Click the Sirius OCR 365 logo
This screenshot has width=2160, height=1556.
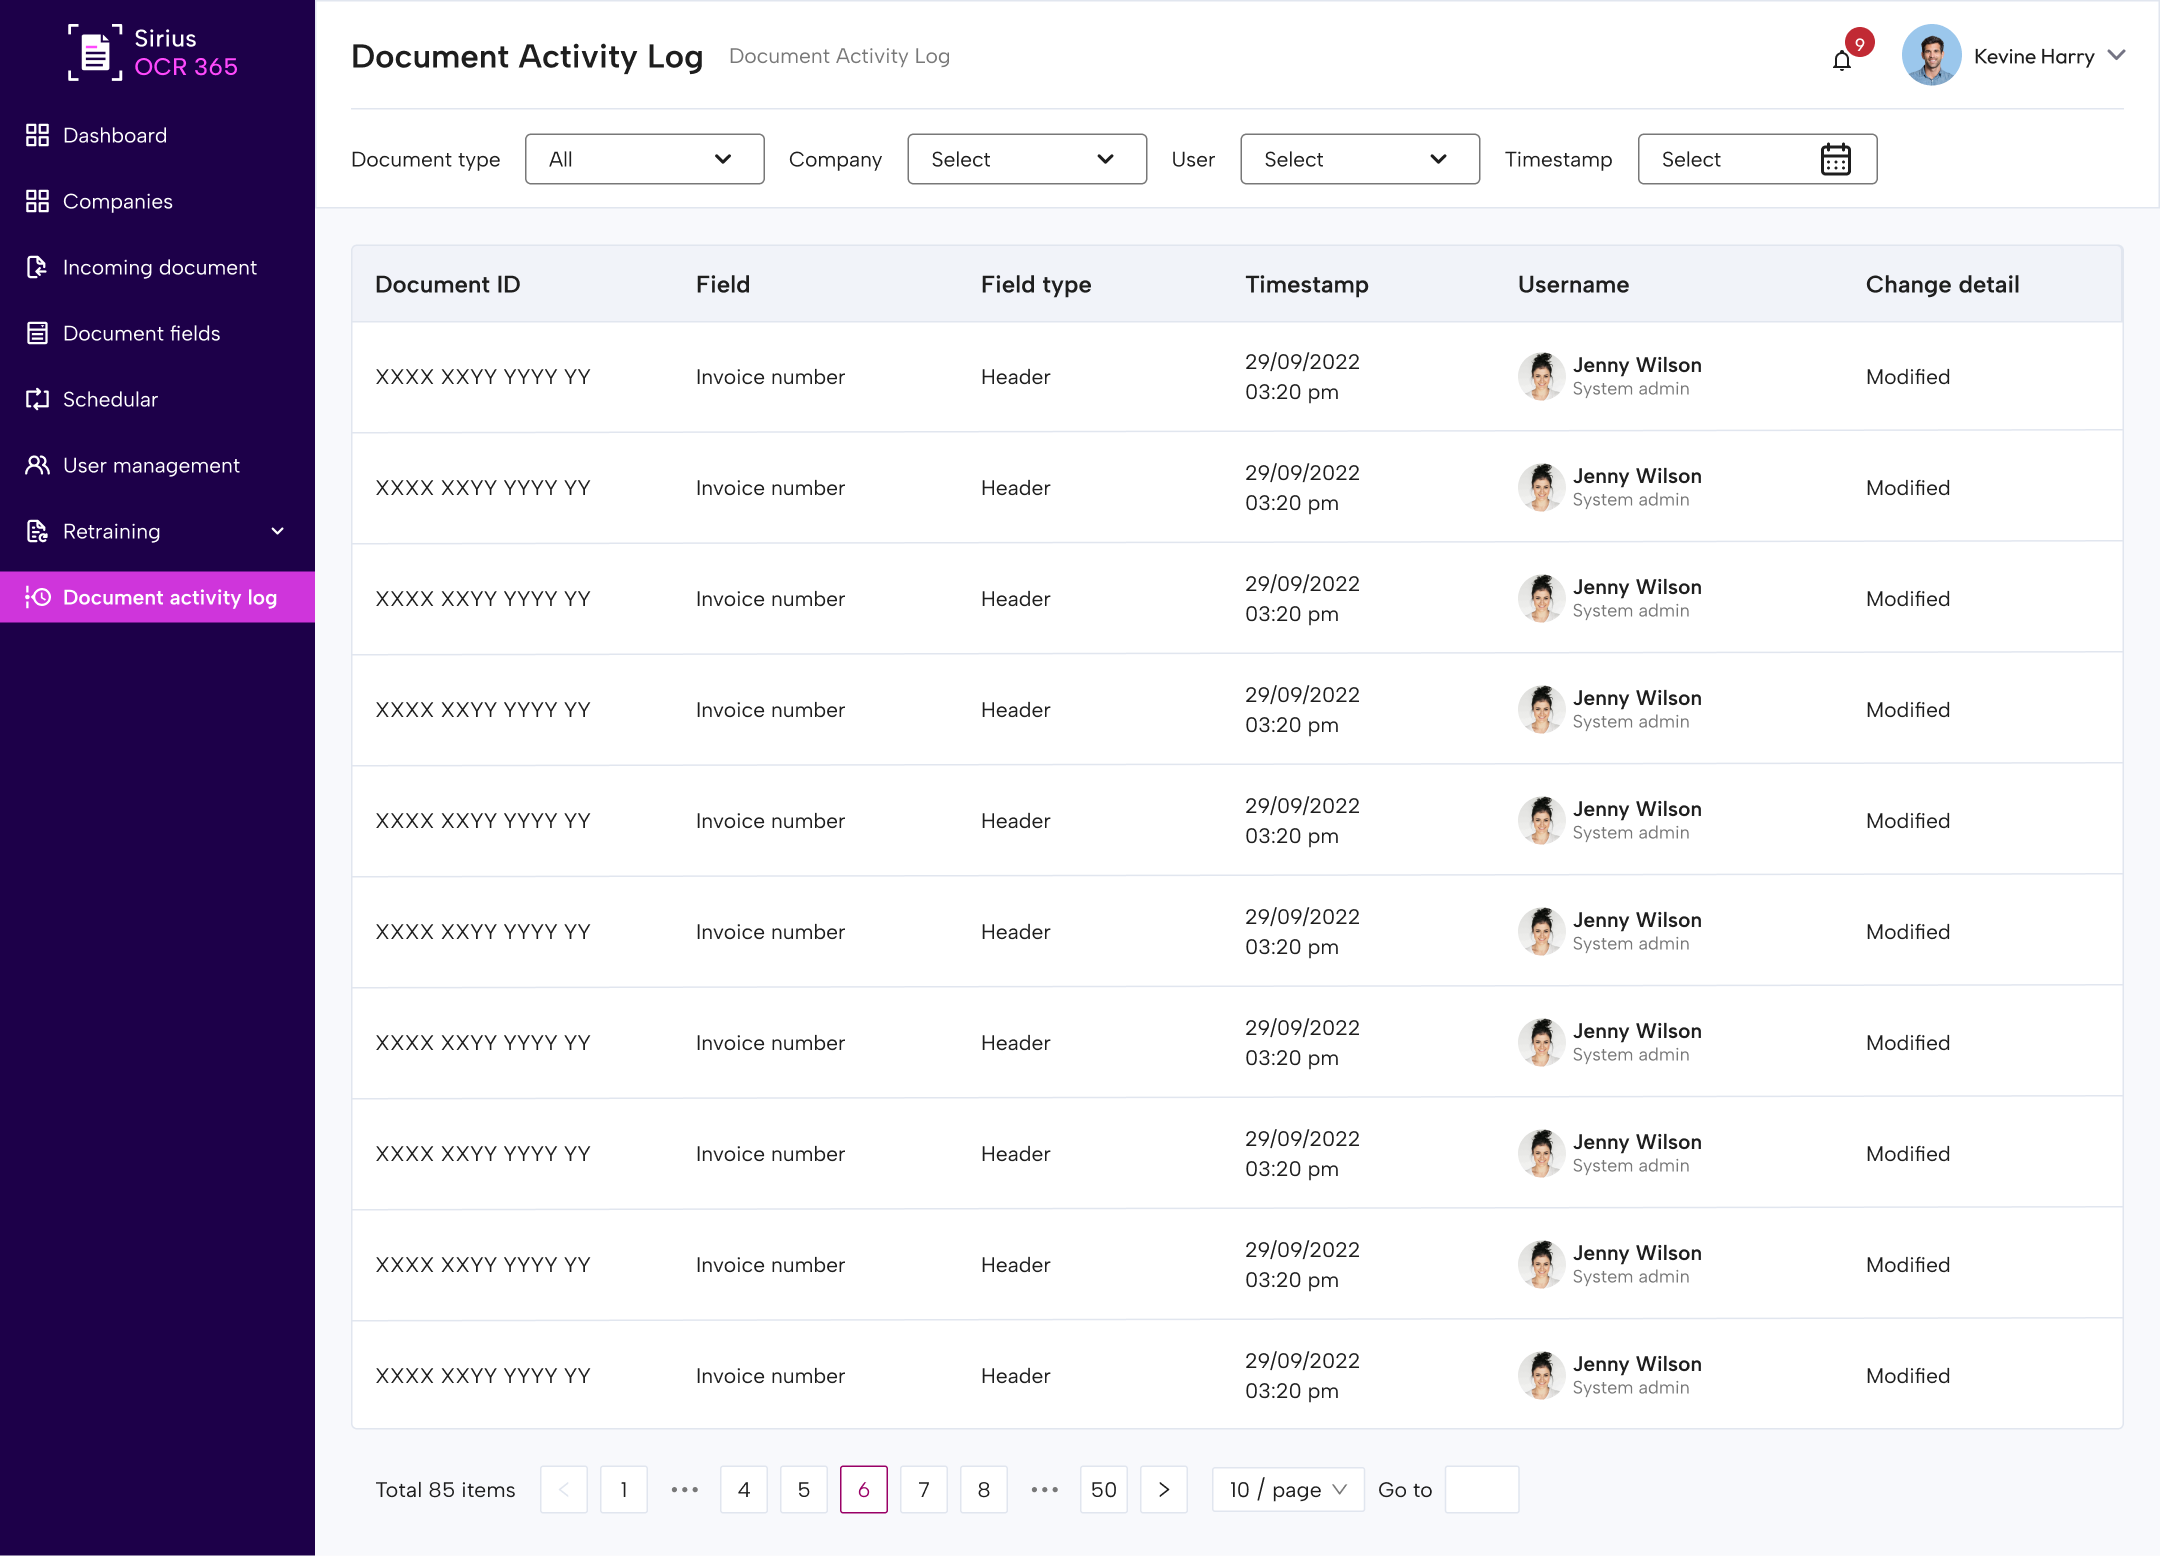[x=152, y=53]
